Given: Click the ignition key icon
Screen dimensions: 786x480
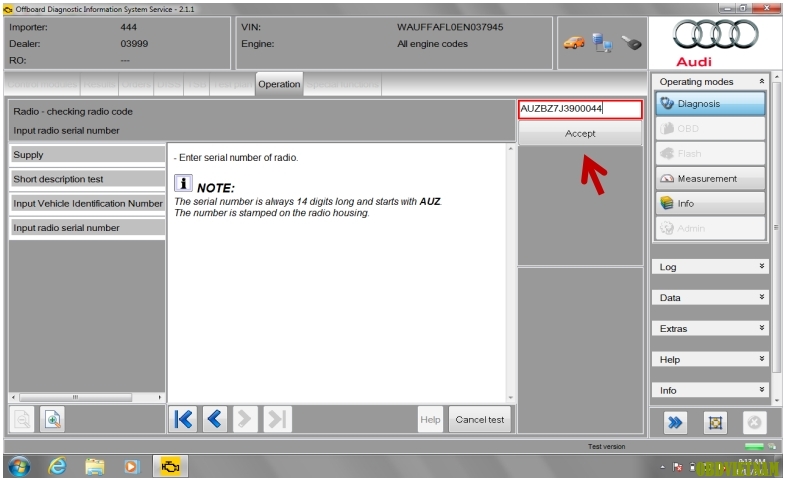Looking at the screenshot, I should point(632,43).
